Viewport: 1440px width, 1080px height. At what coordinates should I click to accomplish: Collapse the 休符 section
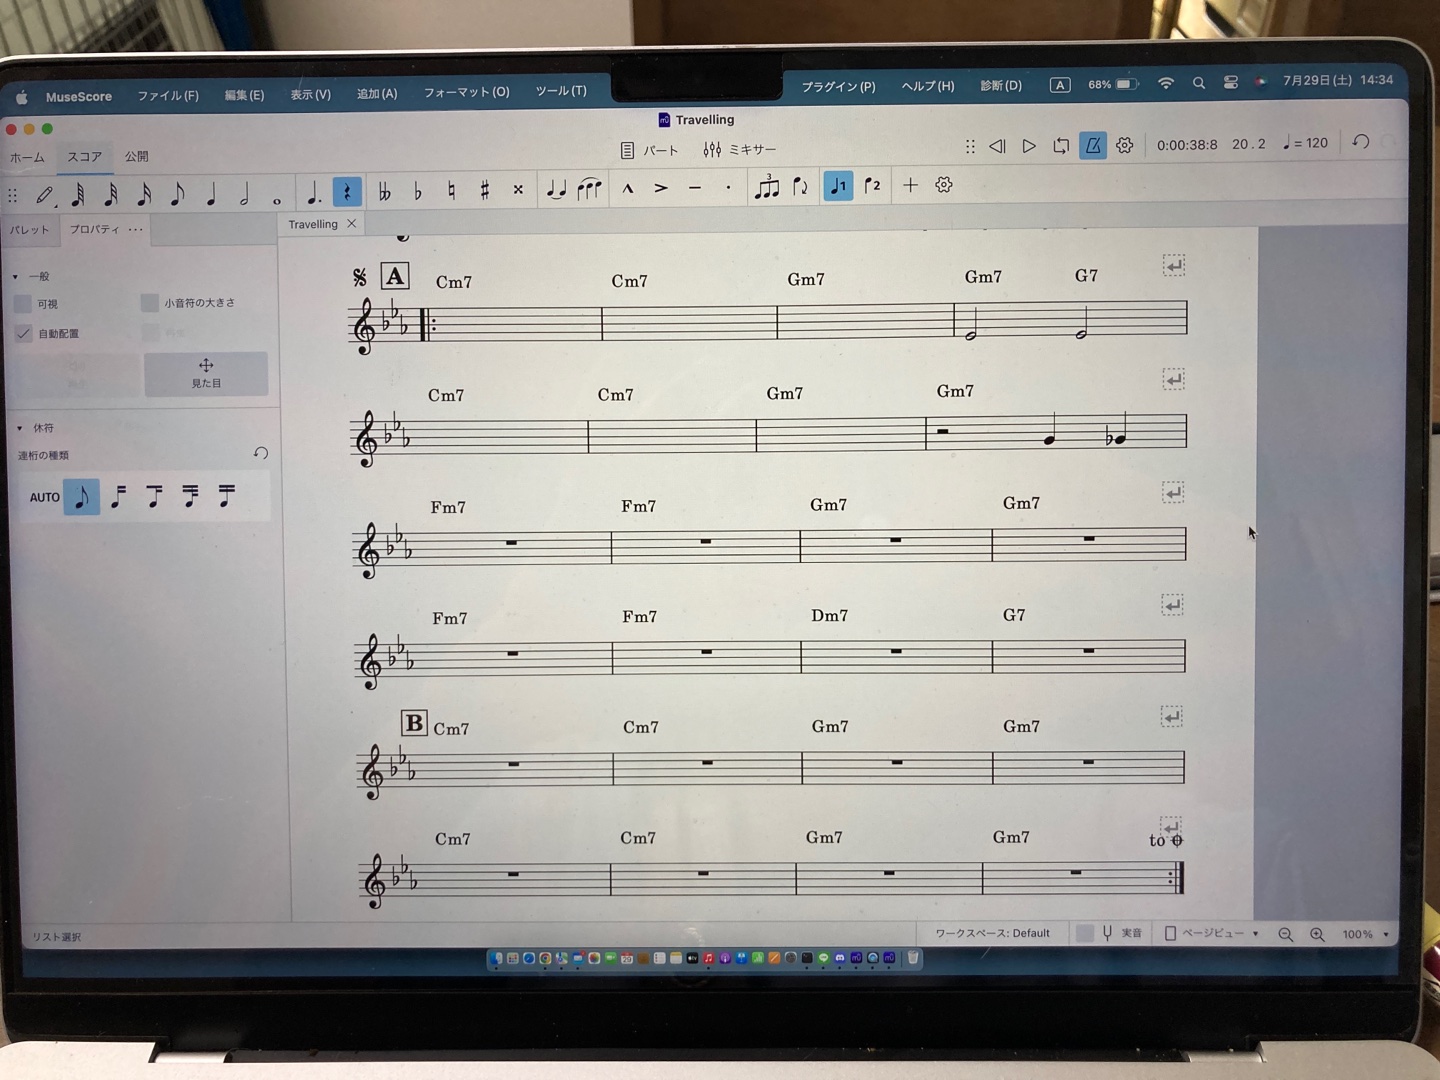point(19,428)
